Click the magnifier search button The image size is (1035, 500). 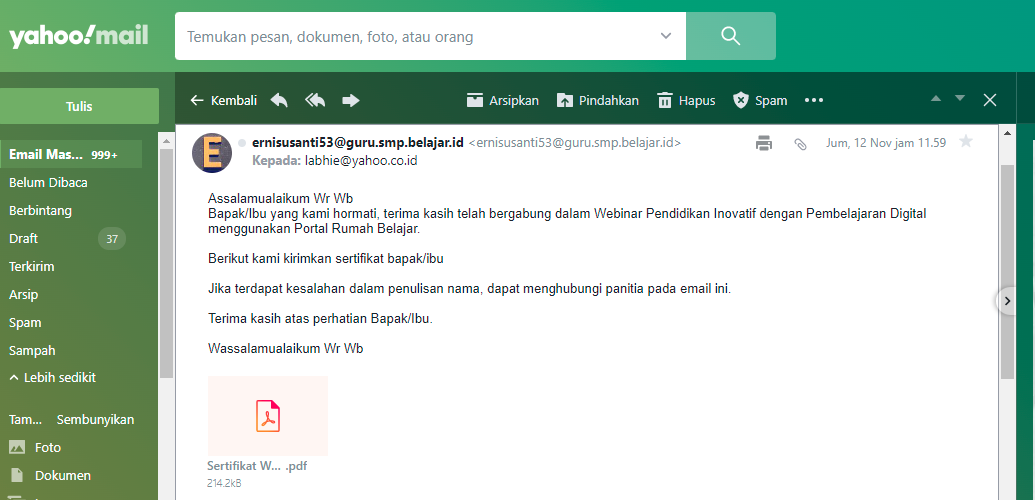[x=731, y=36]
